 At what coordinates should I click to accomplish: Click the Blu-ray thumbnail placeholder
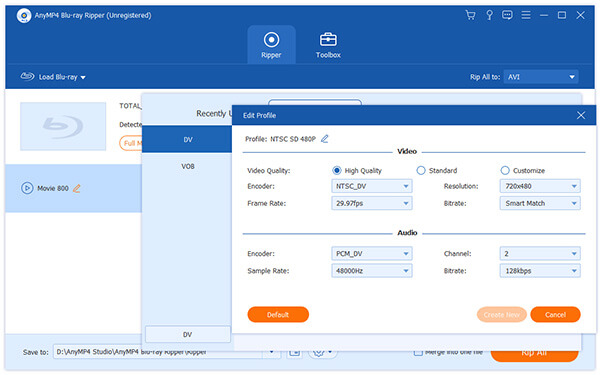(x=63, y=126)
